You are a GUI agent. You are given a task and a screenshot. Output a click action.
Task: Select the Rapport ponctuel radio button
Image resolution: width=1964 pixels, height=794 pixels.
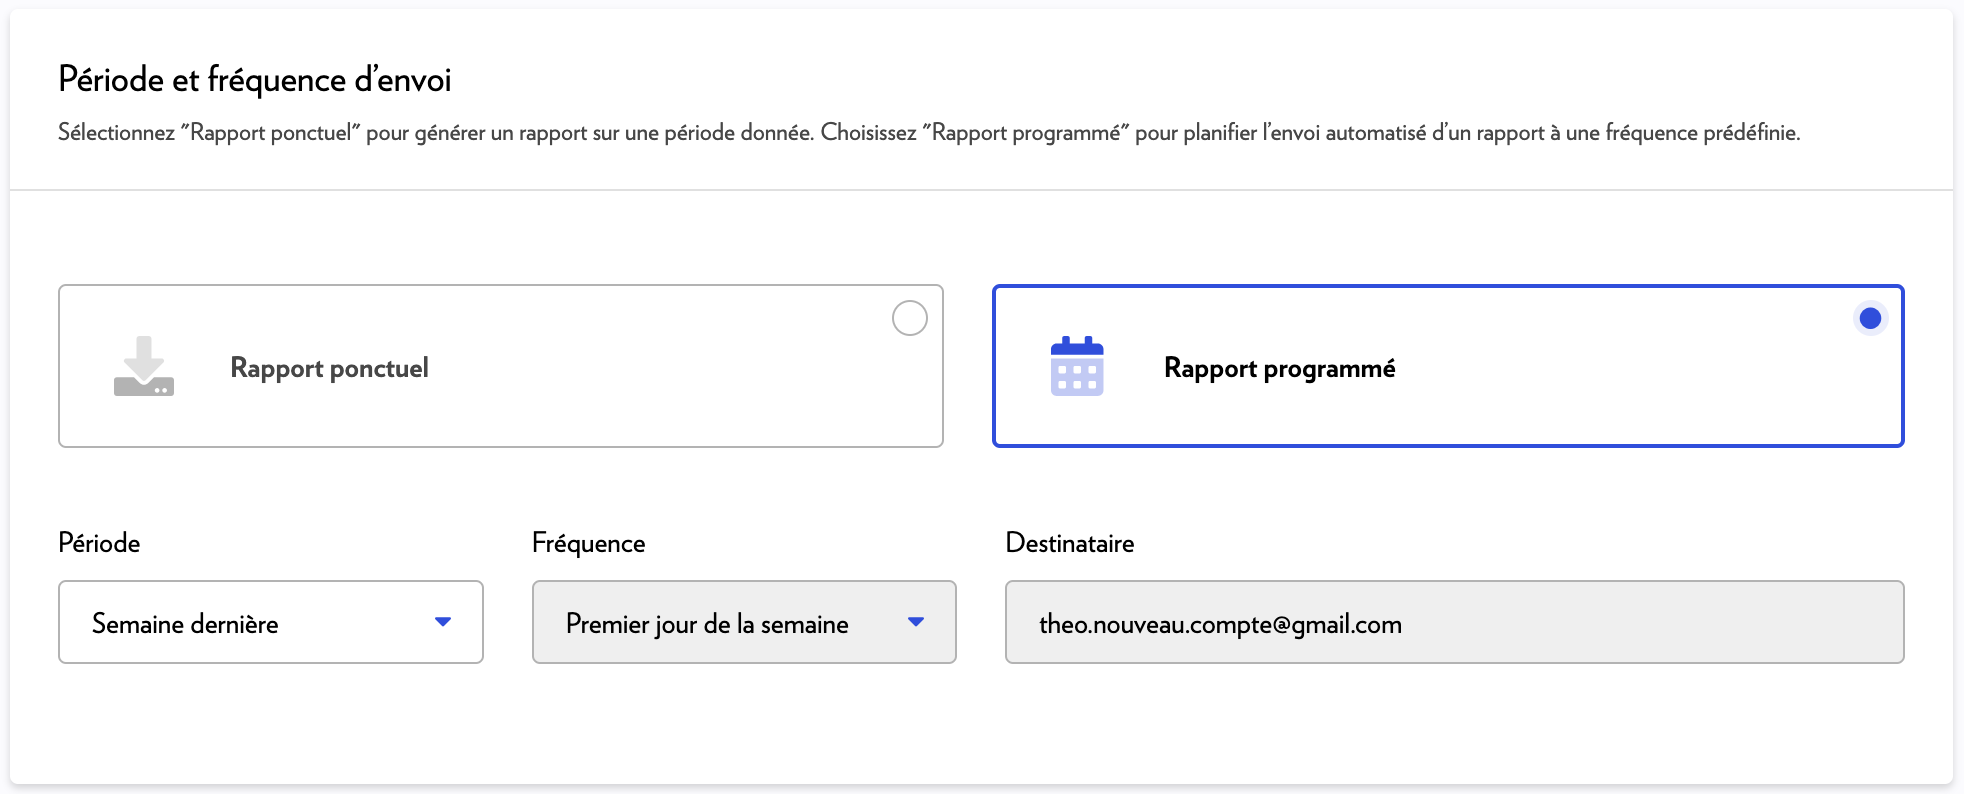tap(909, 318)
